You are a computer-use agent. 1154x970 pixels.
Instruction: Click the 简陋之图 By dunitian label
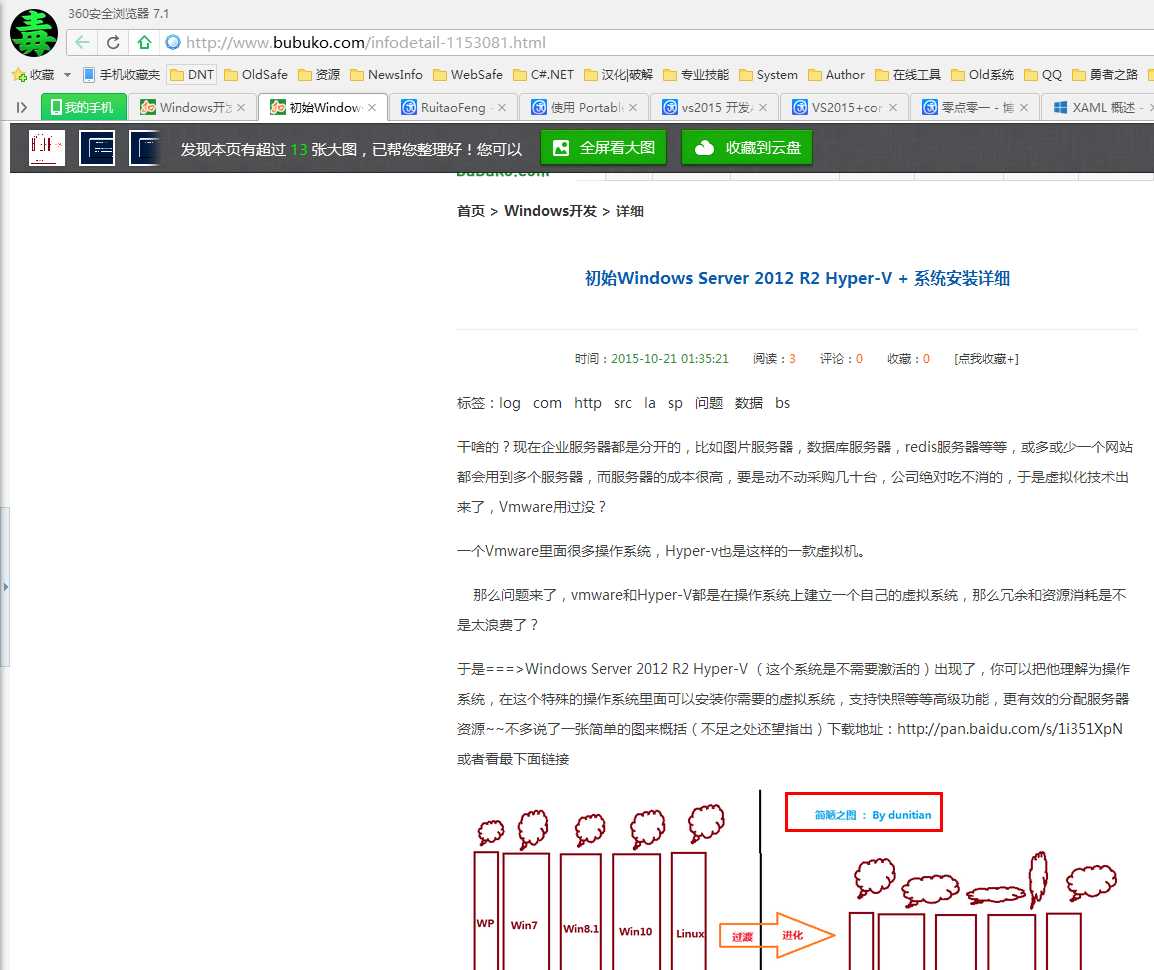coord(873,815)
